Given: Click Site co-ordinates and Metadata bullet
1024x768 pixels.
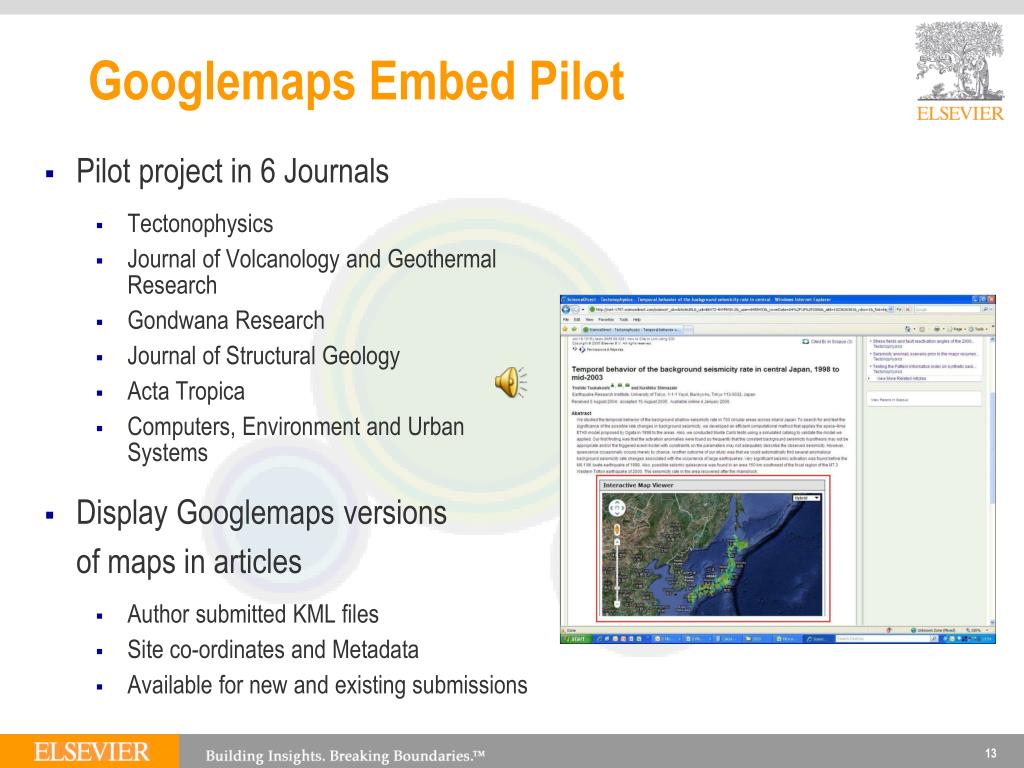Looking at the screenshot, I should 273,650.
